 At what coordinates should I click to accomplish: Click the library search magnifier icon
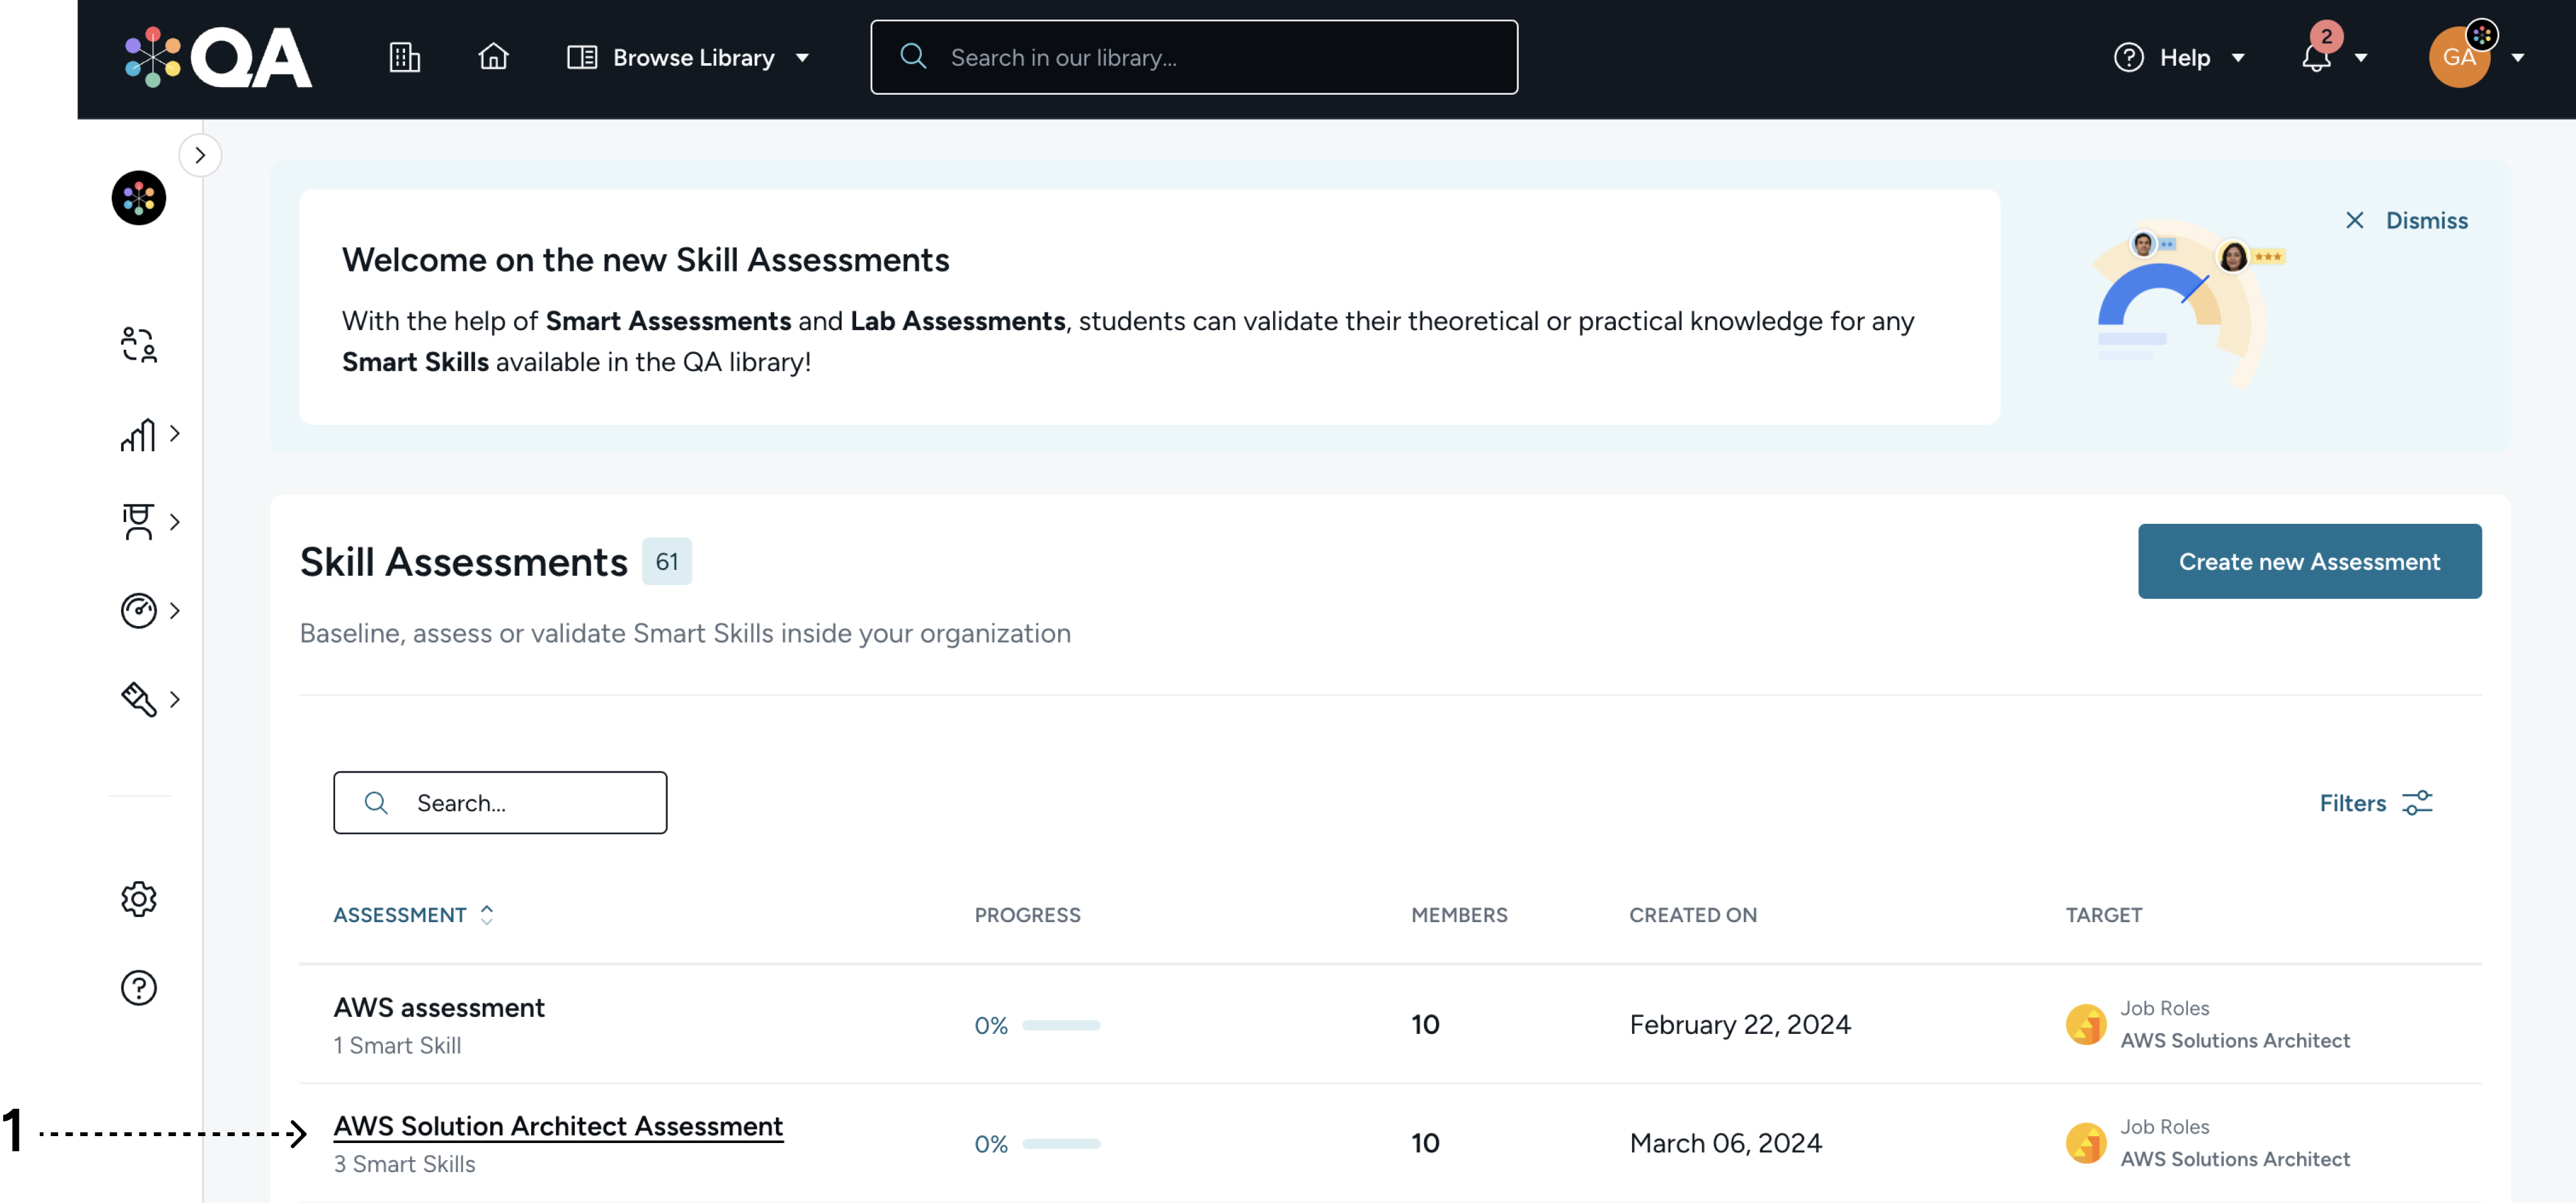(x=913, y=57)
